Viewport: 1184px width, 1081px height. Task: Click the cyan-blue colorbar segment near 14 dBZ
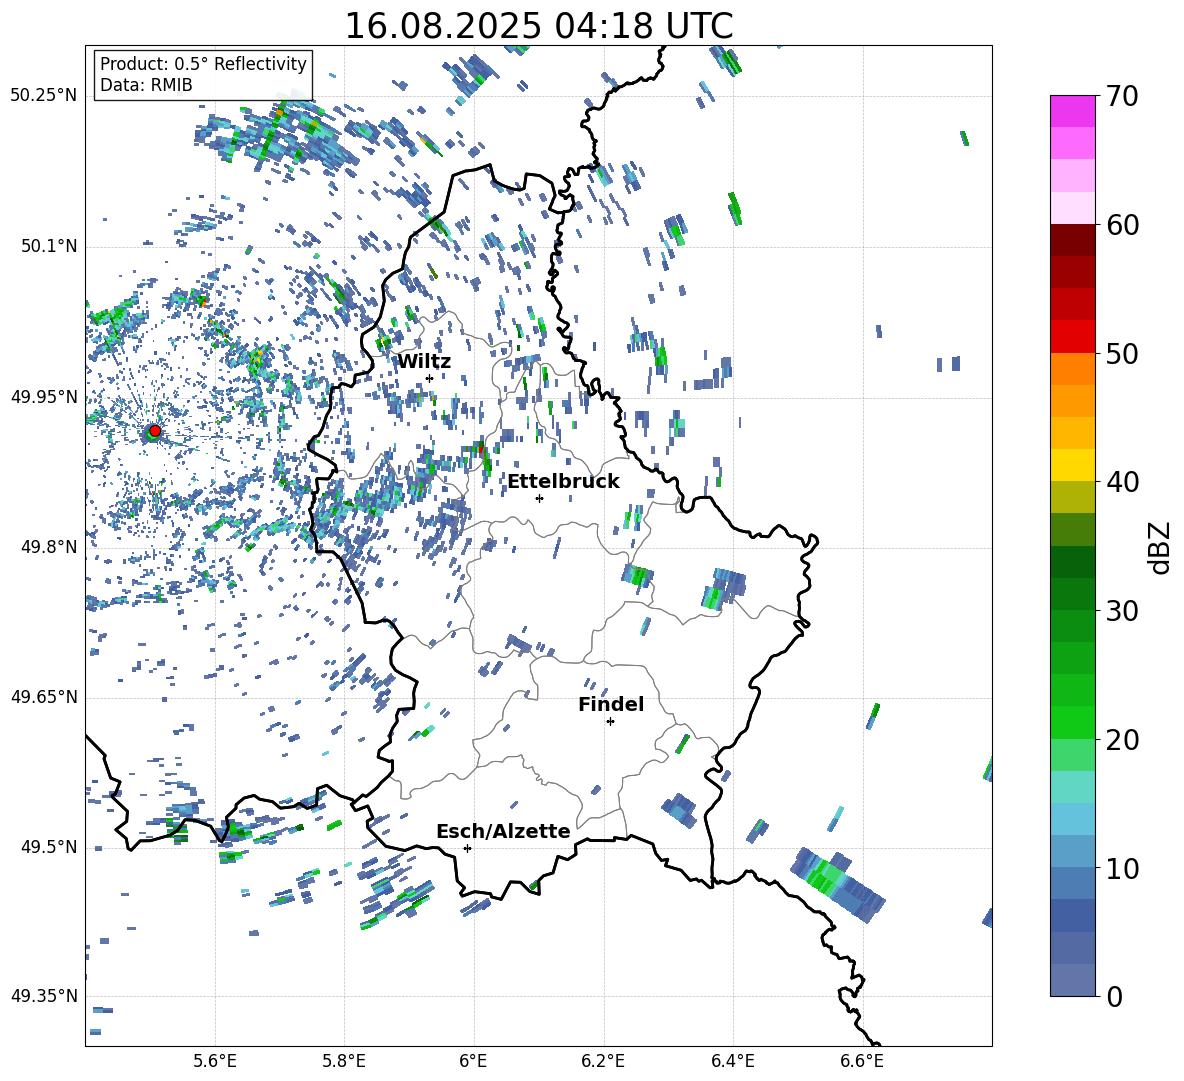pos(1072,820)
